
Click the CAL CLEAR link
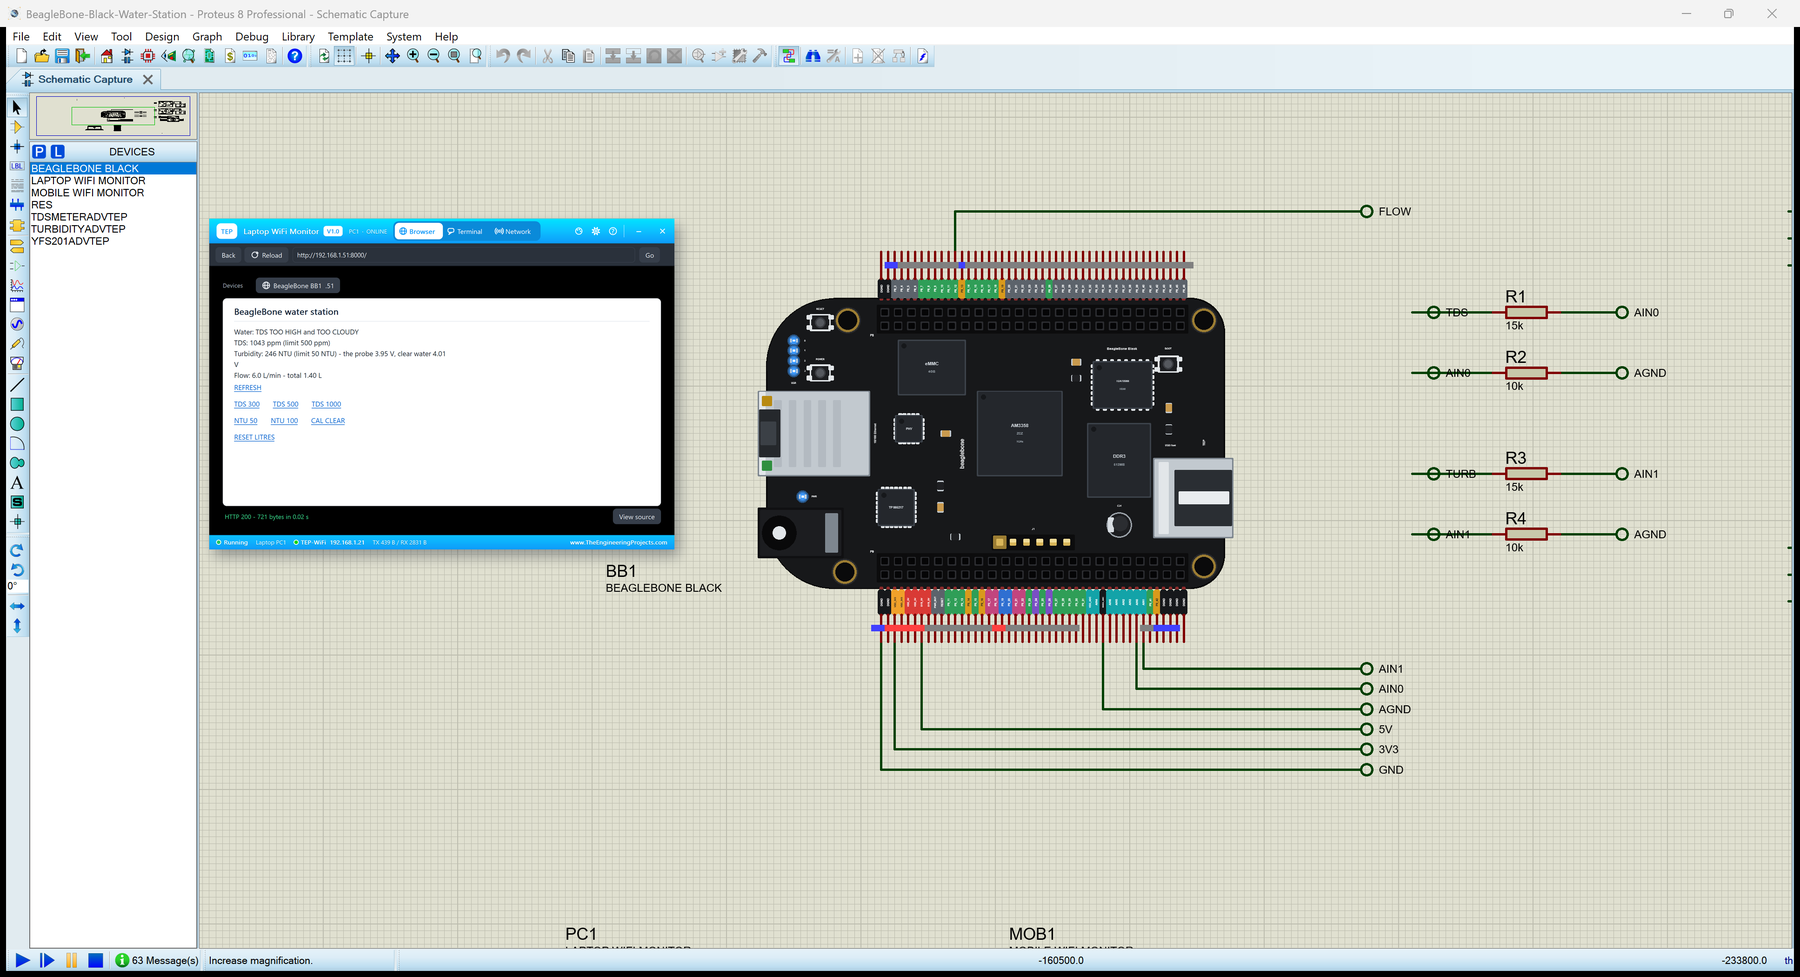click(x=328, y=421)
